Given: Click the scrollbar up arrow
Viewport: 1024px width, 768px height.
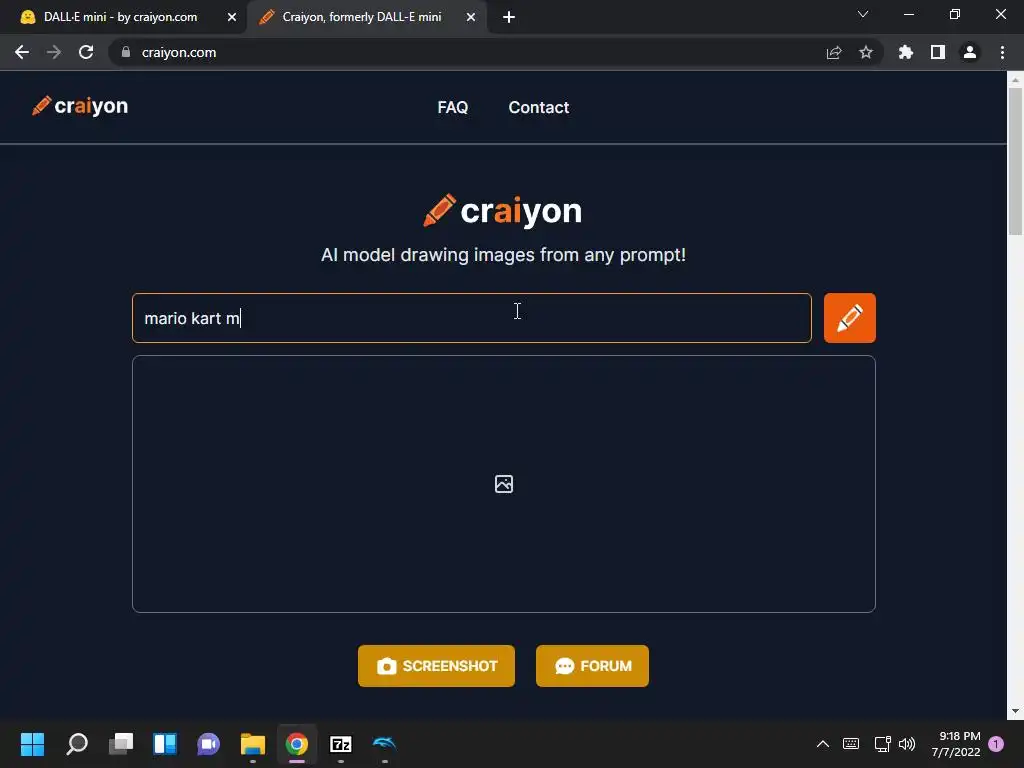Looking at the screenshot, I should [1015, 79].
